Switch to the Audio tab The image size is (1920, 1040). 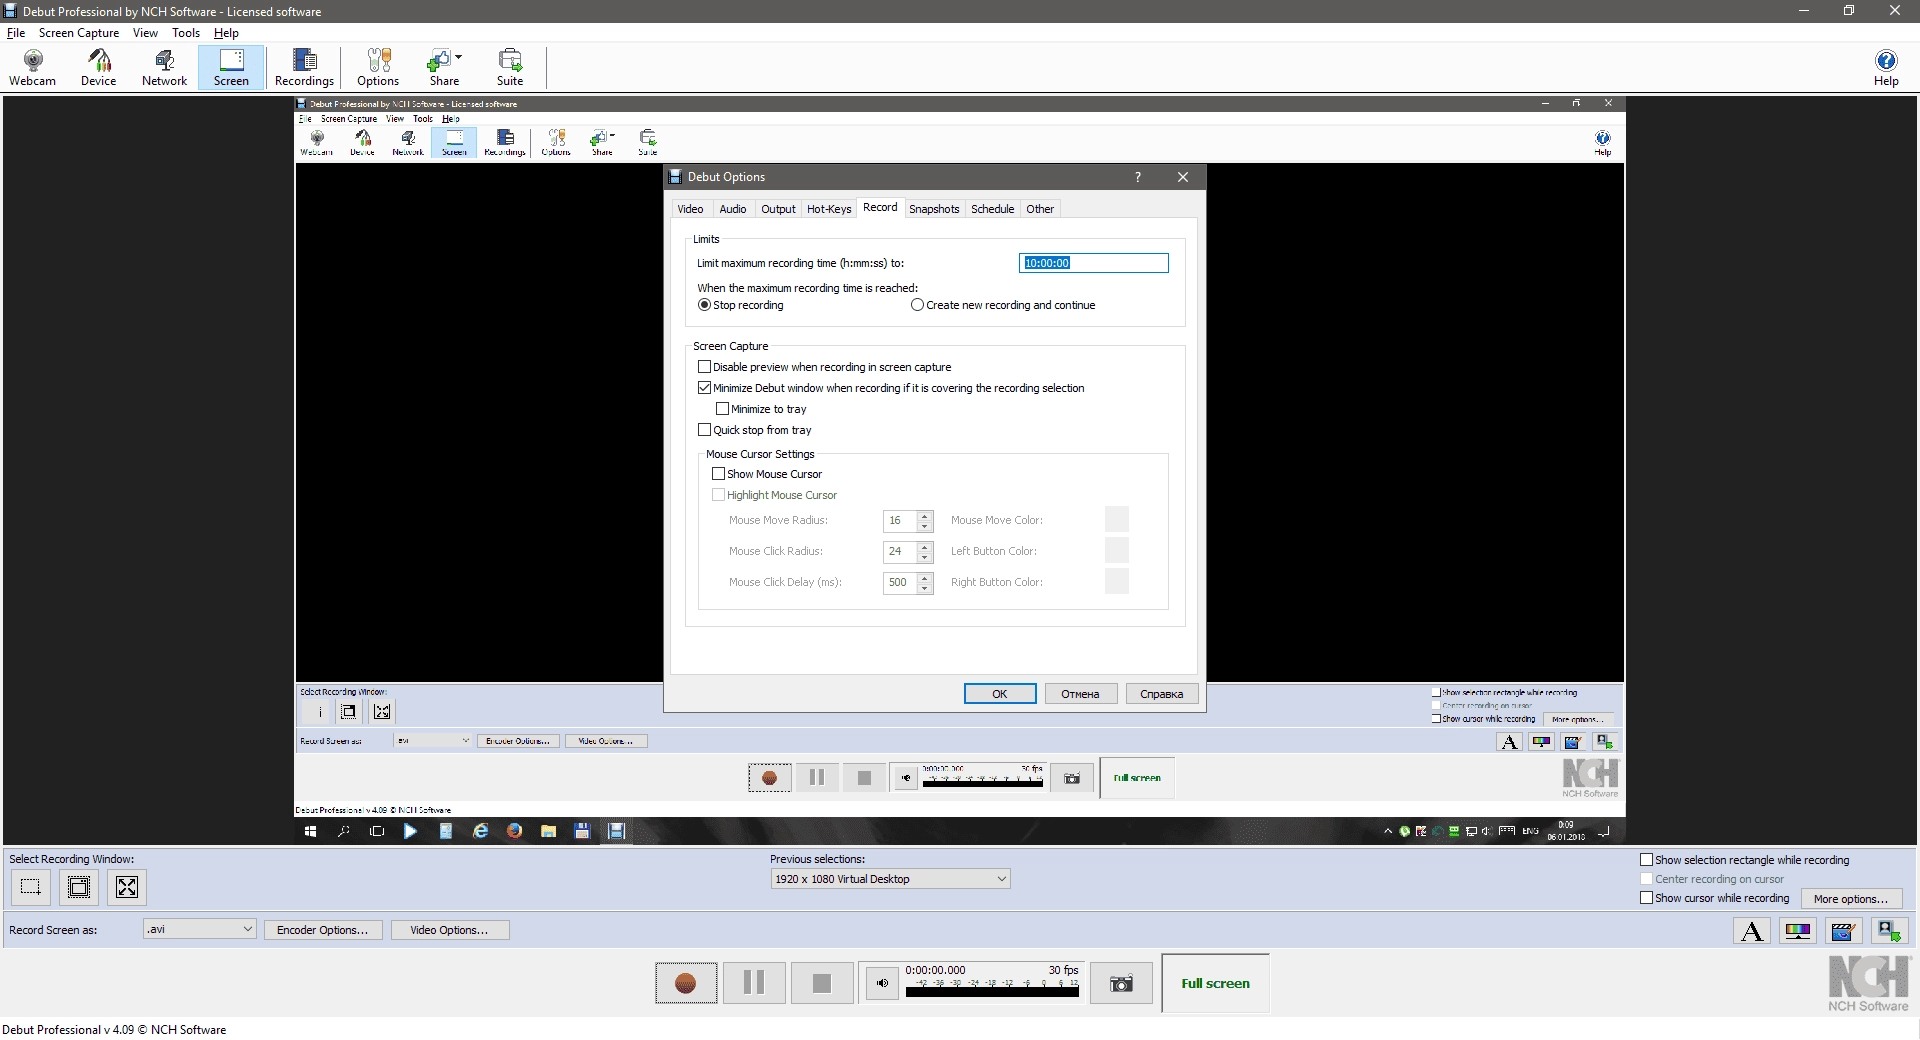[x=733, y=209]
